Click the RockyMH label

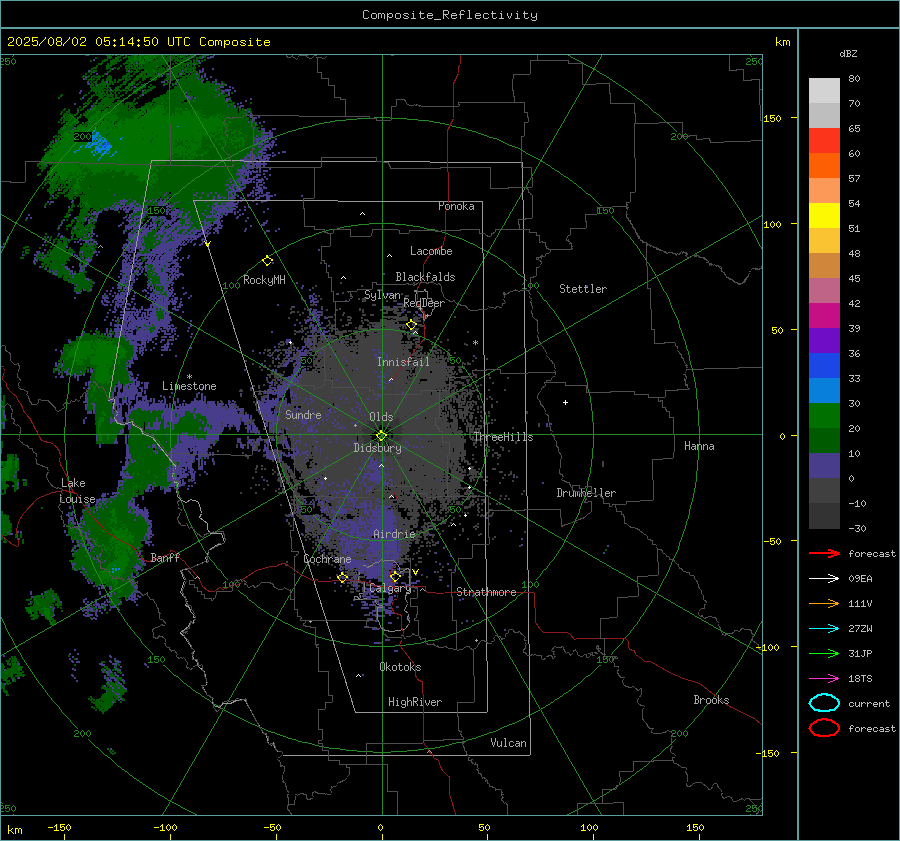click(264, 280)
